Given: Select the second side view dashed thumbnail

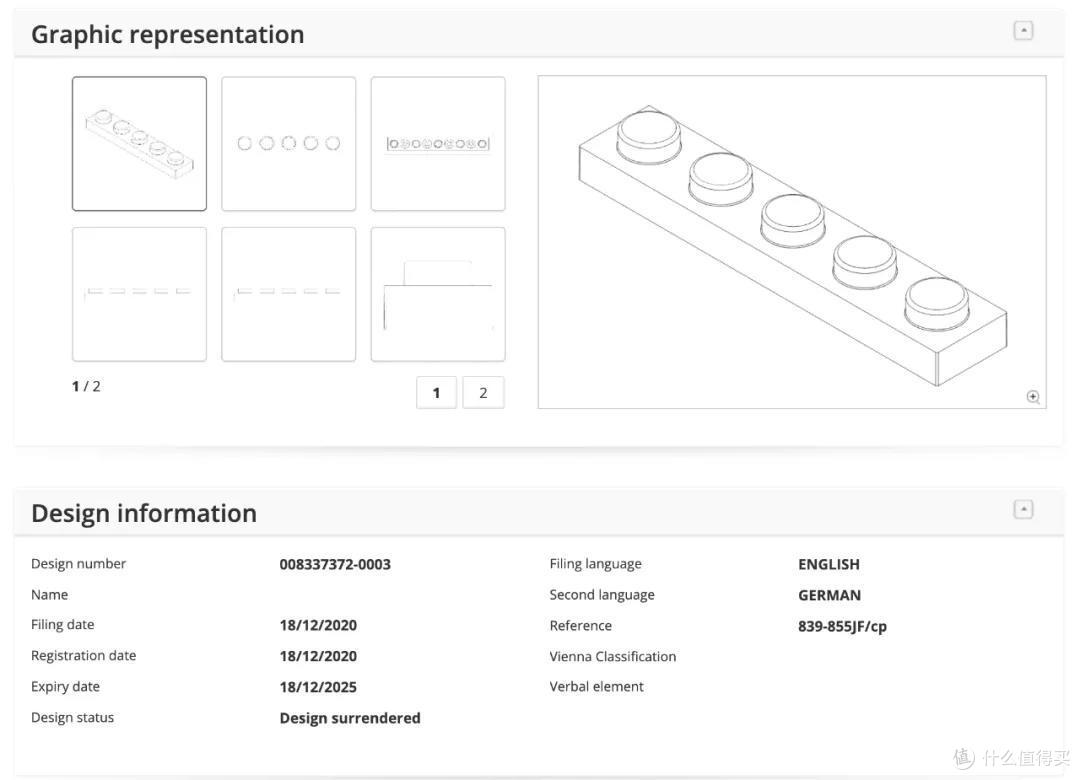Looking at the screenshot, I should 289,294.
